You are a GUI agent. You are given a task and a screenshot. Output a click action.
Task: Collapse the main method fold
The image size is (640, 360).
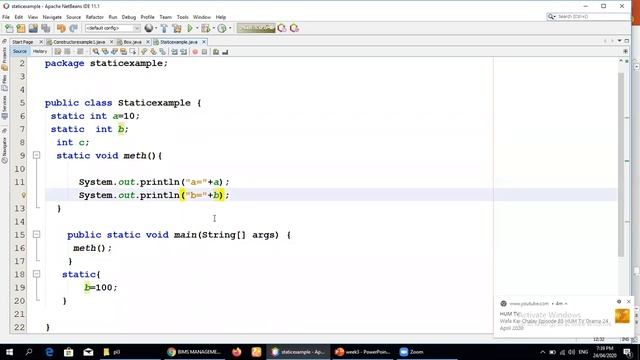36,234
